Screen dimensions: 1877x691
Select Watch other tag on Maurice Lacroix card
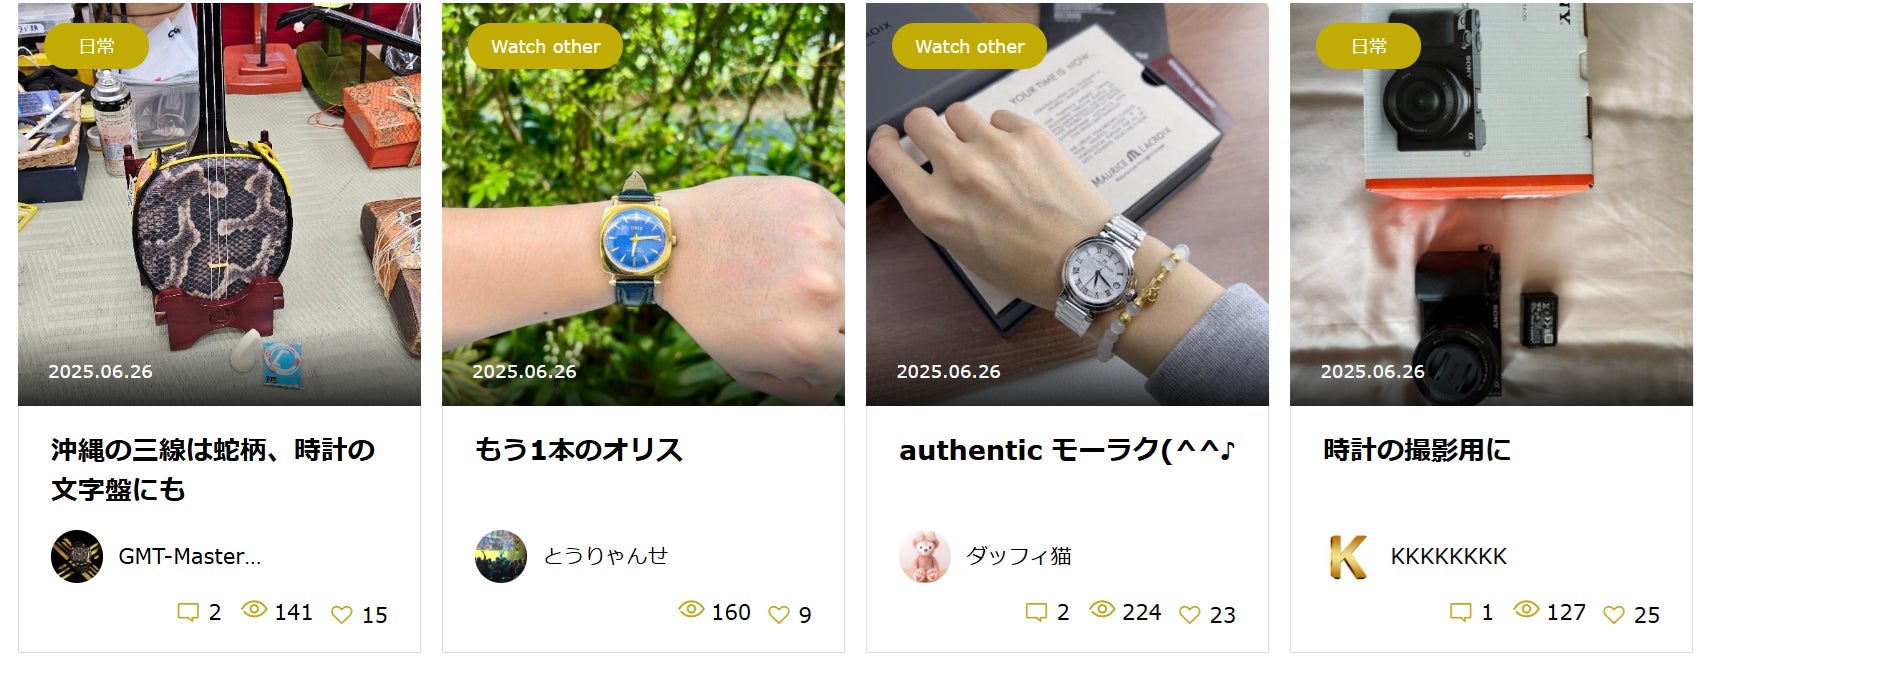click(x=970, y=46)
